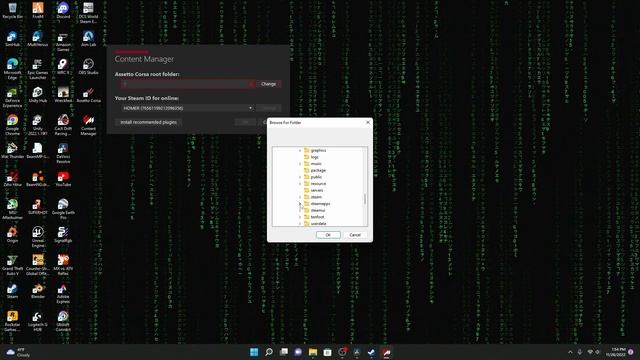Select the Grand Theft Auto V shortcut

(x=12, y=264)
